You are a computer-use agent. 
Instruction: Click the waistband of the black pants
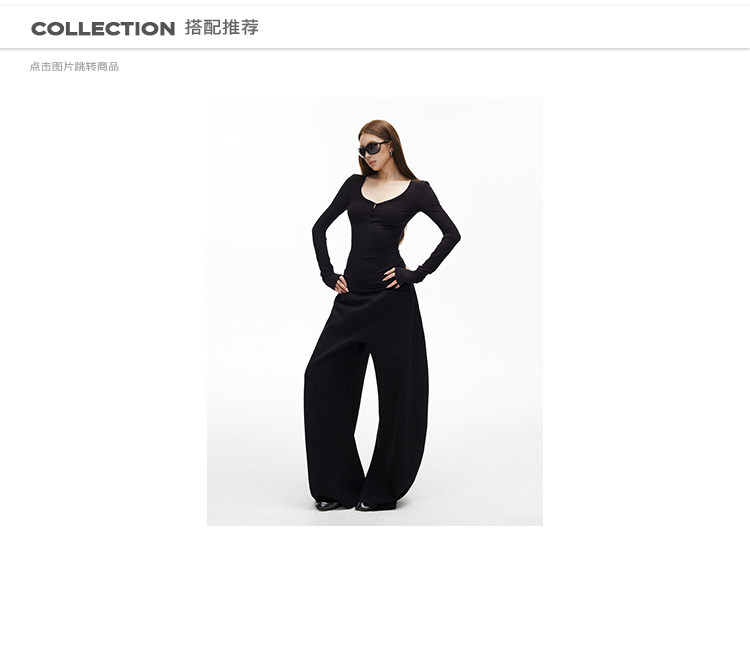(373, 293)
